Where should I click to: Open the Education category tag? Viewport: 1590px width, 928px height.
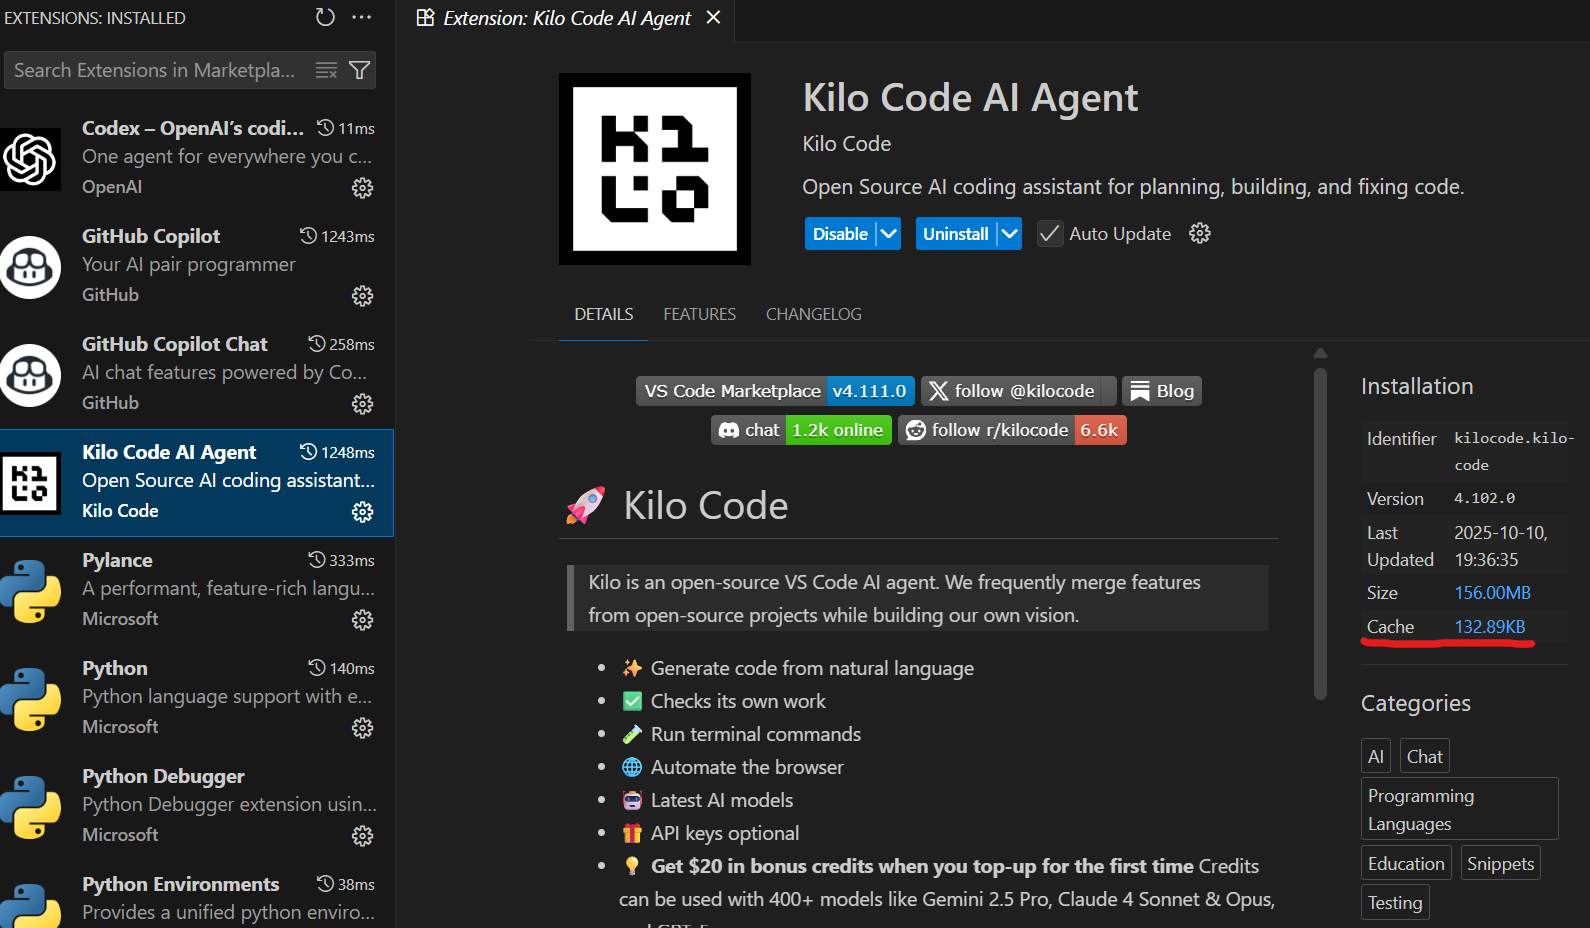point(1406,863)
